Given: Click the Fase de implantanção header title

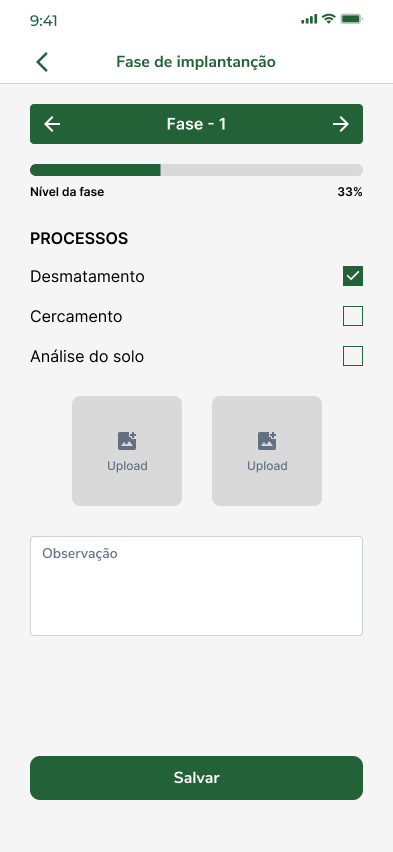Looking at the screenshot, I should click(x=196, y=62).
